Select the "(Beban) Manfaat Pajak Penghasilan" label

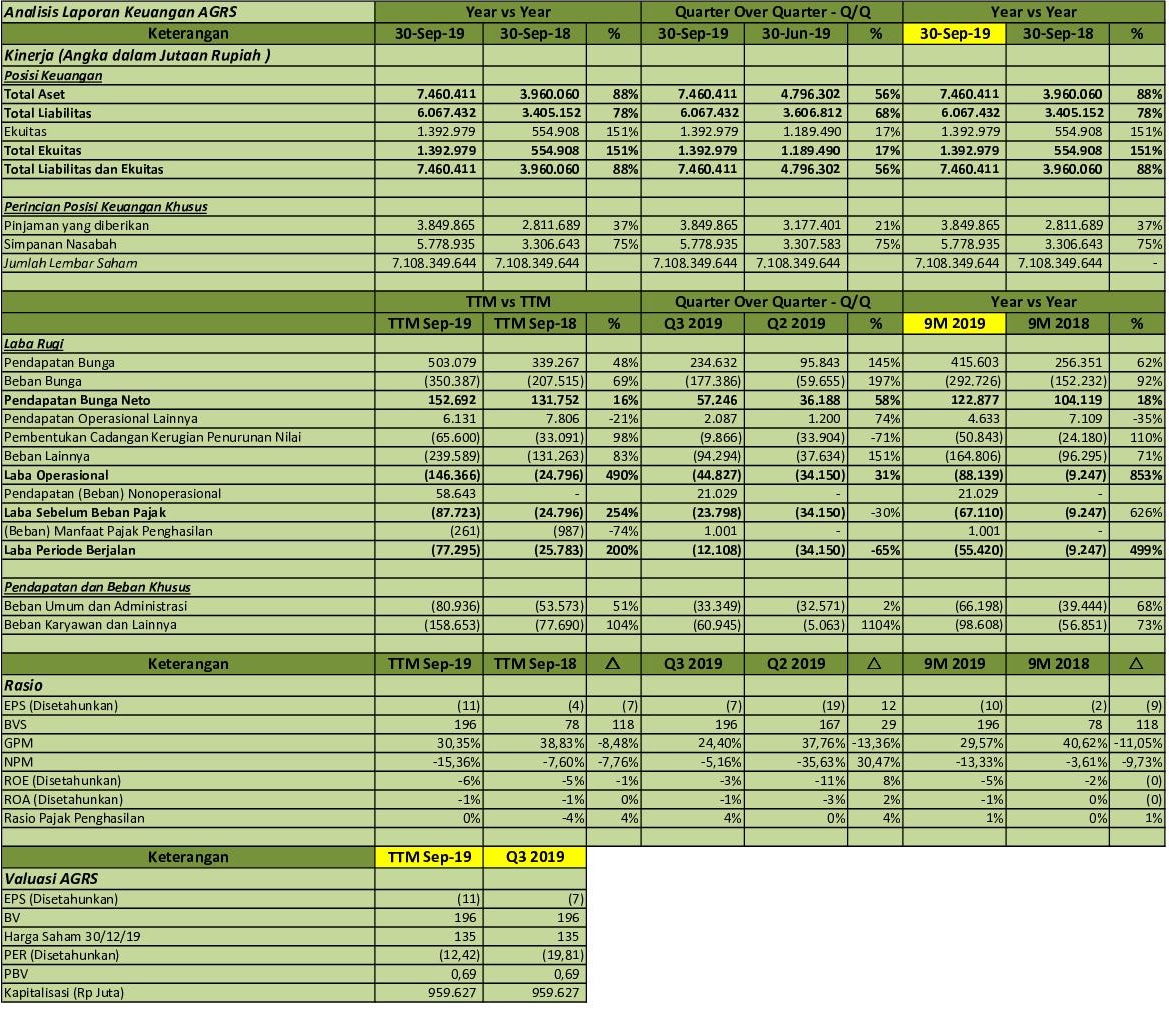click(108, 531)
